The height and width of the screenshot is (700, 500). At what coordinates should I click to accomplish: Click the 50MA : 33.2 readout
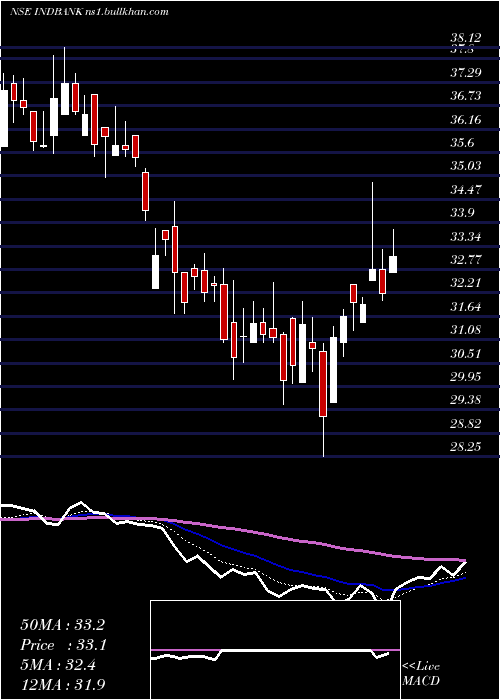63,625
